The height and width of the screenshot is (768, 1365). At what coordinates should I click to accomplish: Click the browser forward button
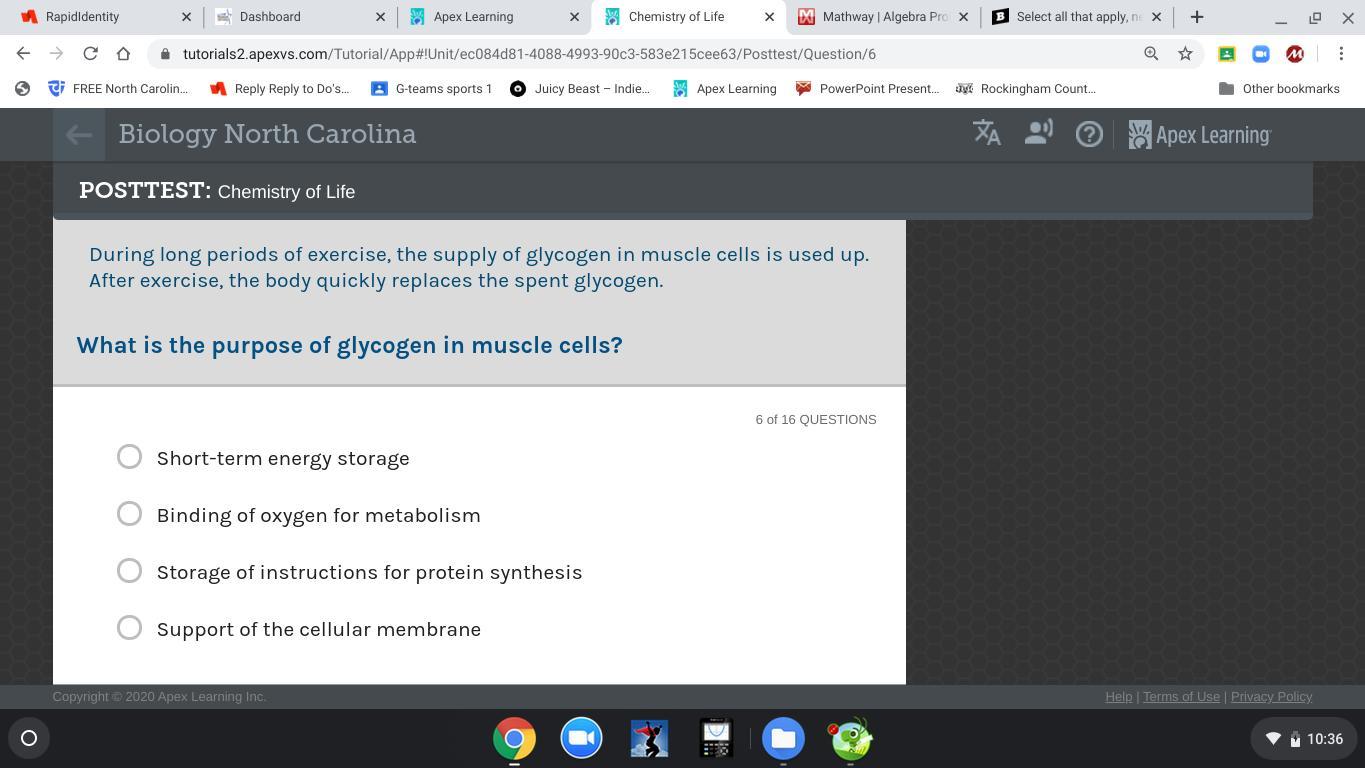pyautogui.click(x=57, y=54)
